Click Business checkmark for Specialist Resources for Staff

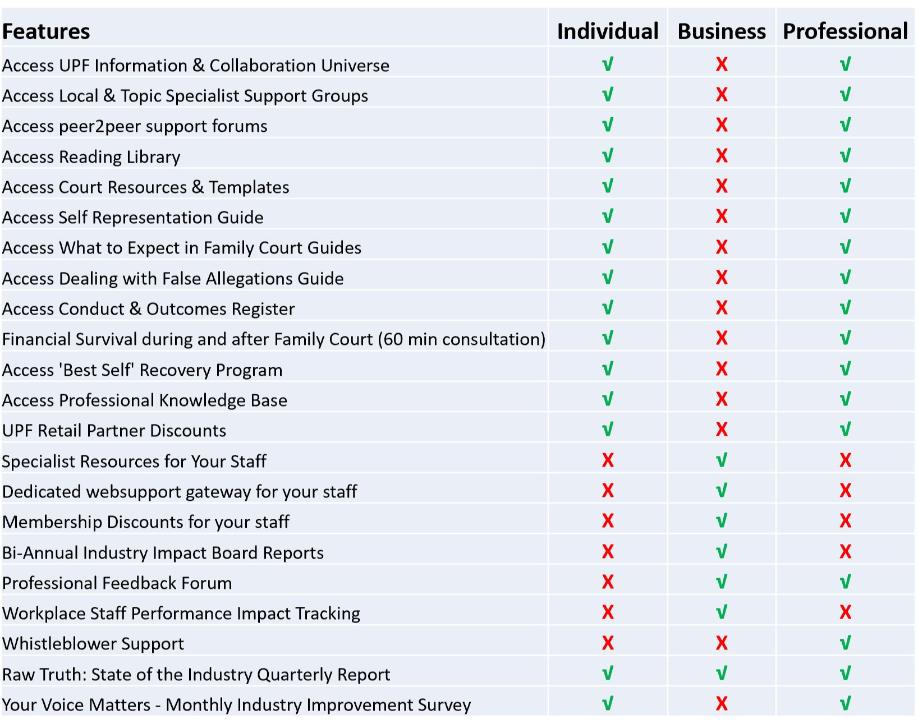point(721,461)
